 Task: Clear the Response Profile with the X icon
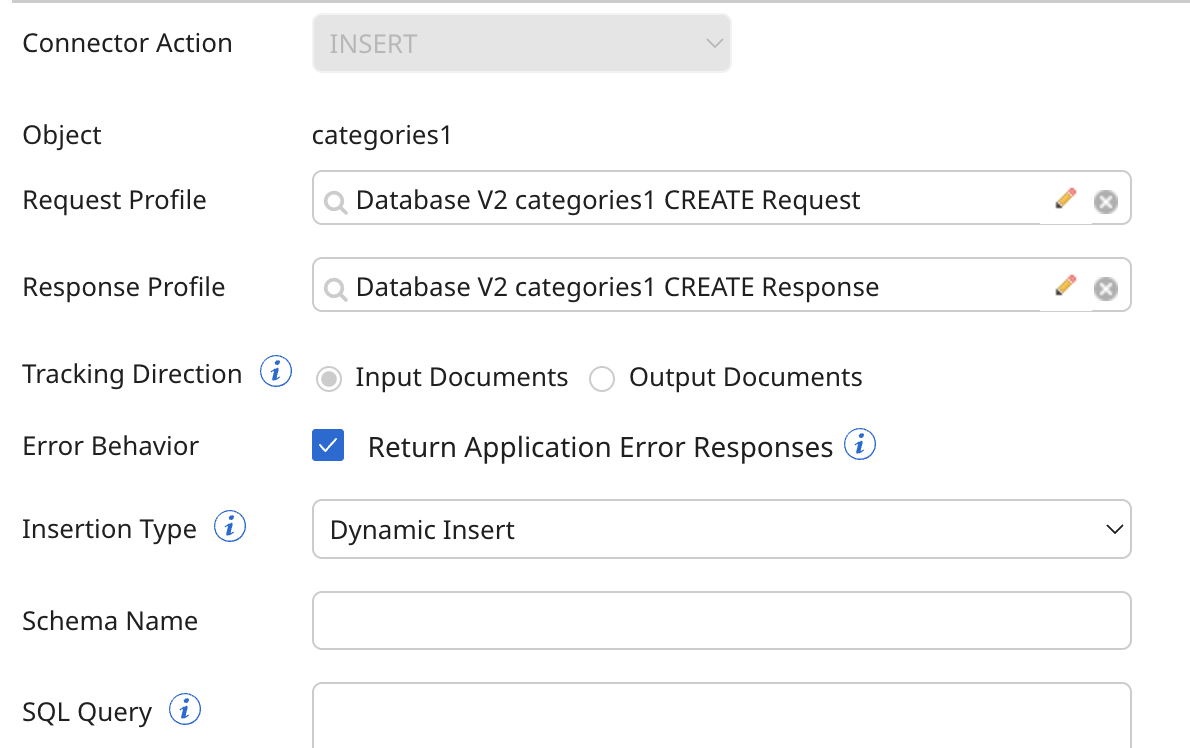tap(1106, 288)
